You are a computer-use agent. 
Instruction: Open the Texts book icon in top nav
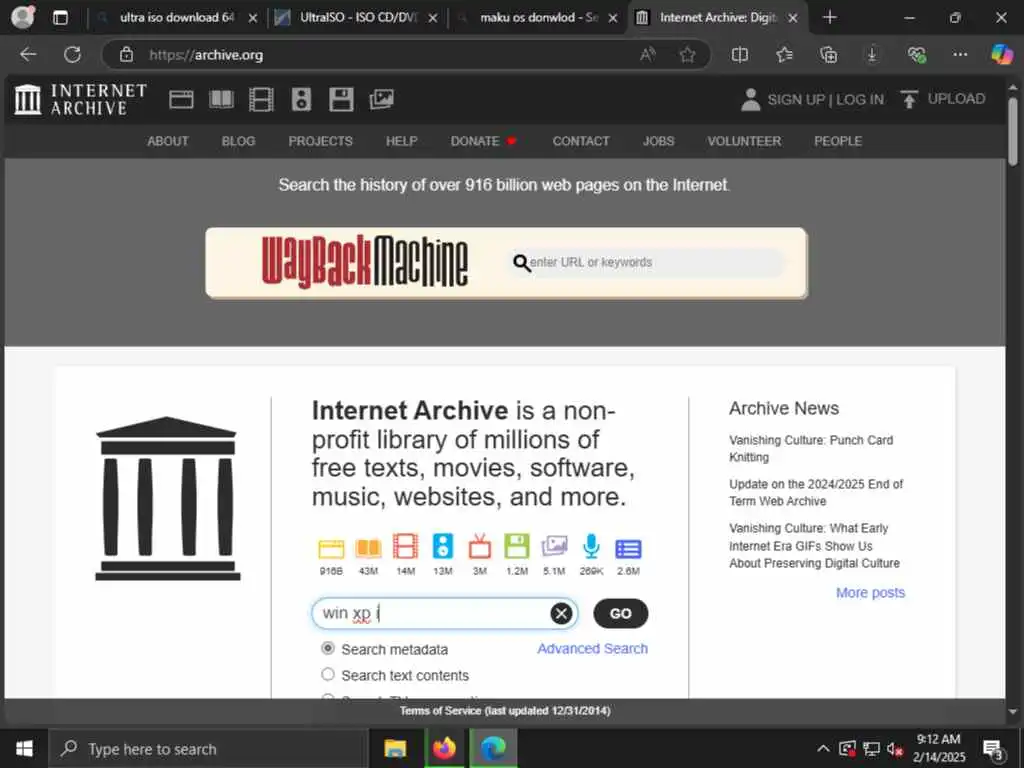coord(221,99)
